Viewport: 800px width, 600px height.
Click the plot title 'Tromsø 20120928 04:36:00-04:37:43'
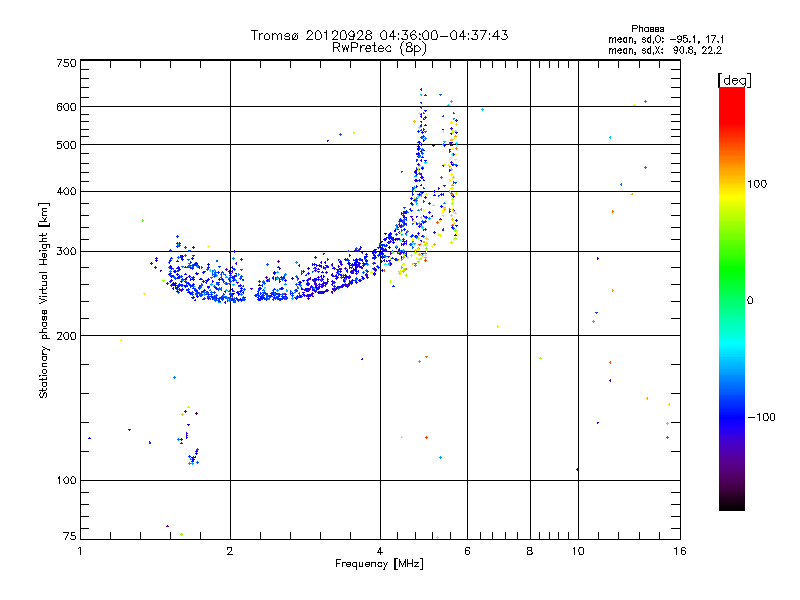click(x=379, y=35)
